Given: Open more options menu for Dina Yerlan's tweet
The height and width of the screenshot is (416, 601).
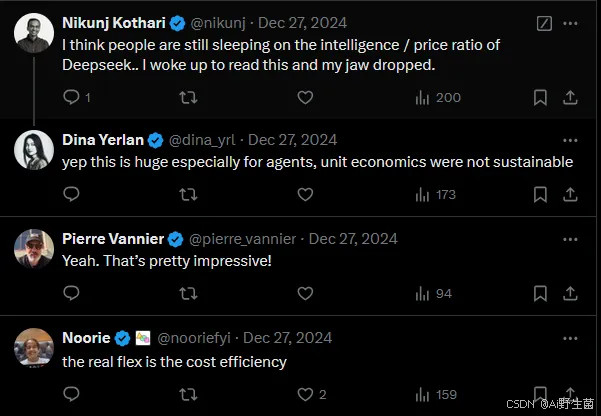Looking at the screenshot, I should [x=570, y=140].
